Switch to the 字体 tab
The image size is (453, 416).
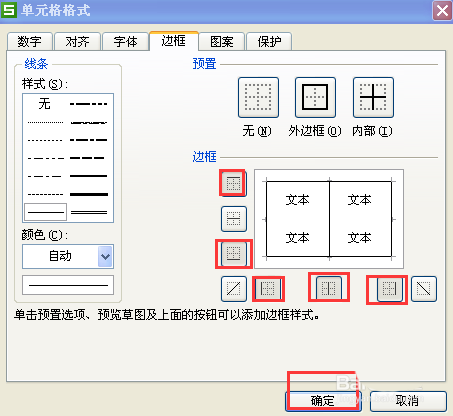[x=125, y=42]
